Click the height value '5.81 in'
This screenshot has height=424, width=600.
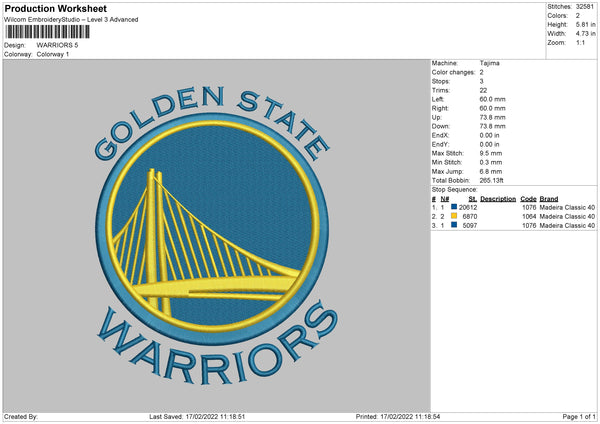tap(585, 24)
